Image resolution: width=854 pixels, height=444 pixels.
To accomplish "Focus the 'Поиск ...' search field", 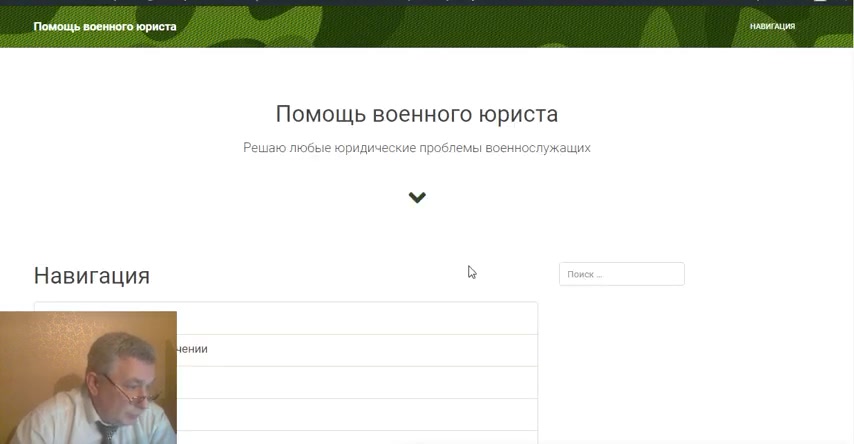I will (x=621, y=274).
